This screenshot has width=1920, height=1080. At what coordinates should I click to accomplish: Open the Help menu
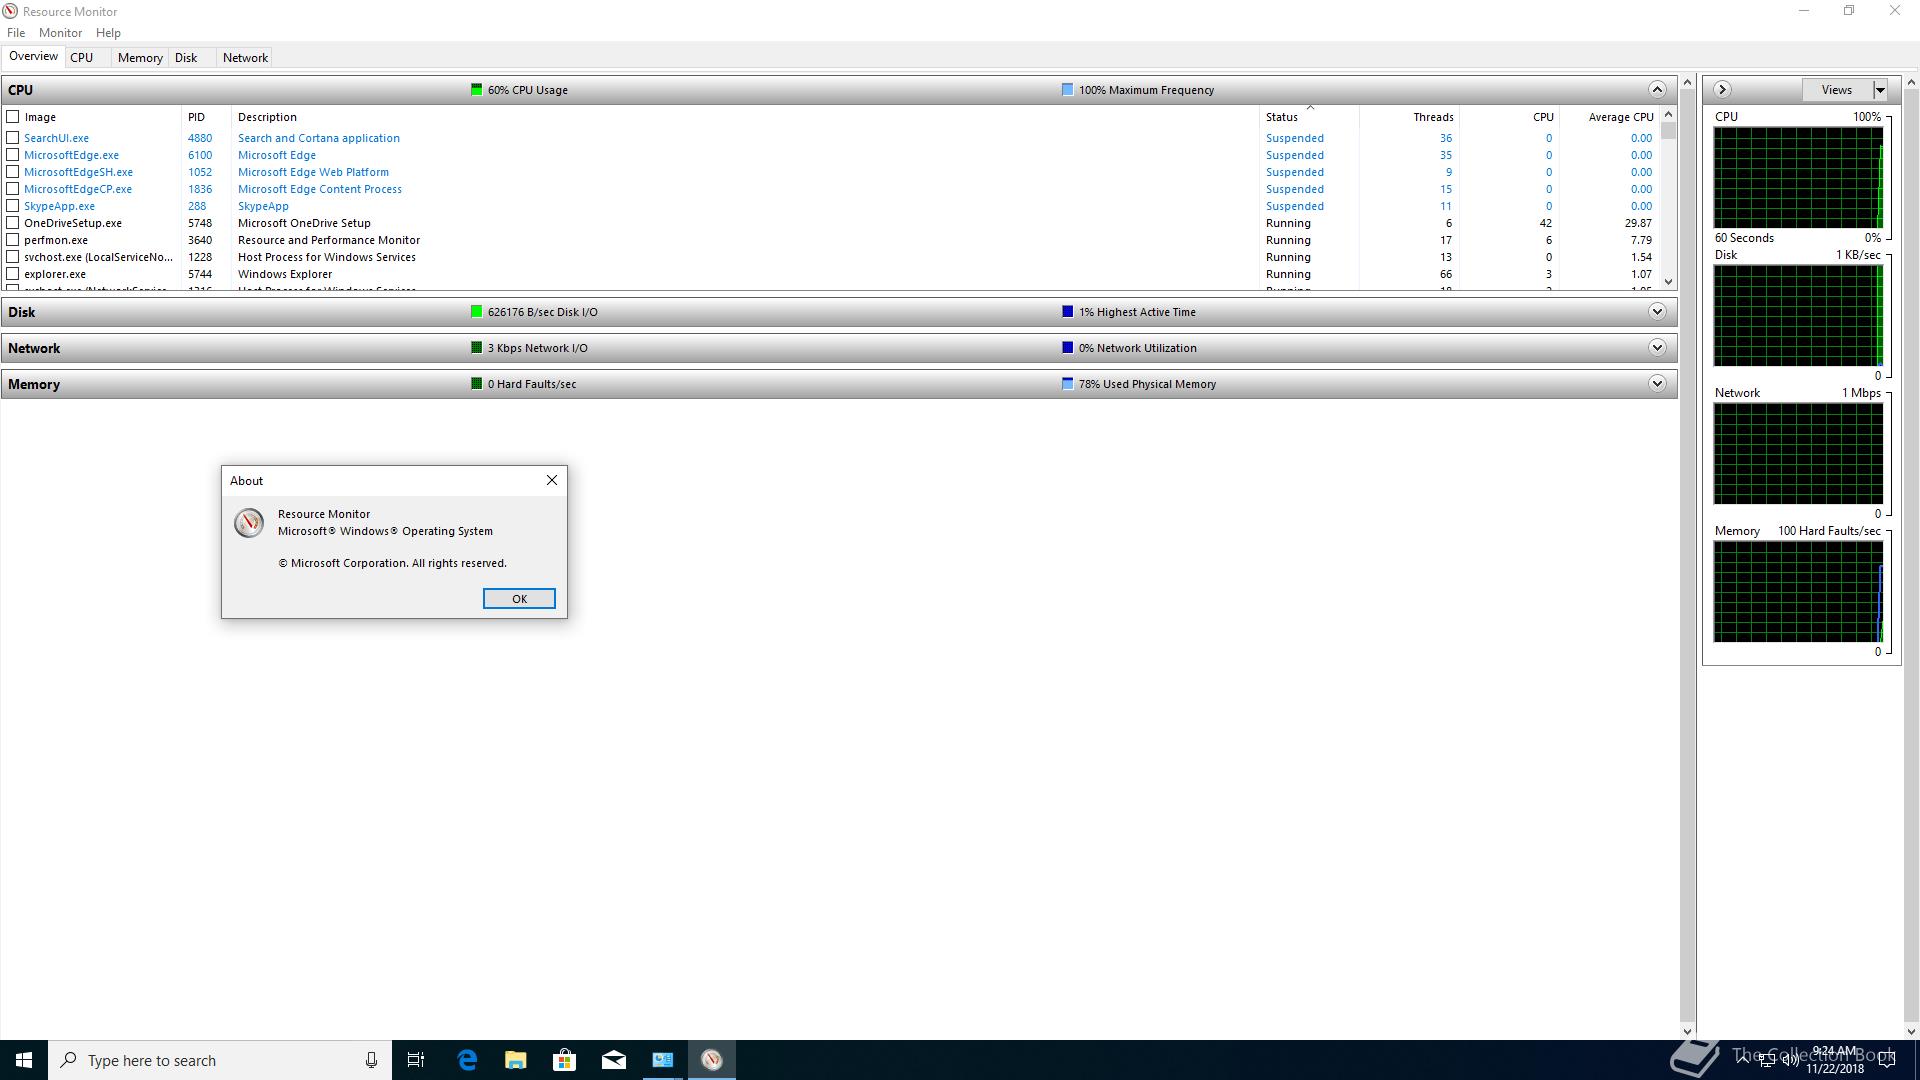pyautogui.click(x=108, y=33)
